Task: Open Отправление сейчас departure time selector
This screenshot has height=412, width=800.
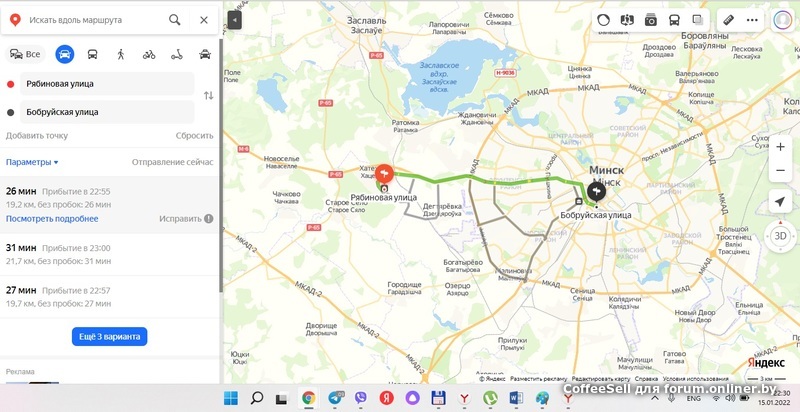Action: click(172, 162)
